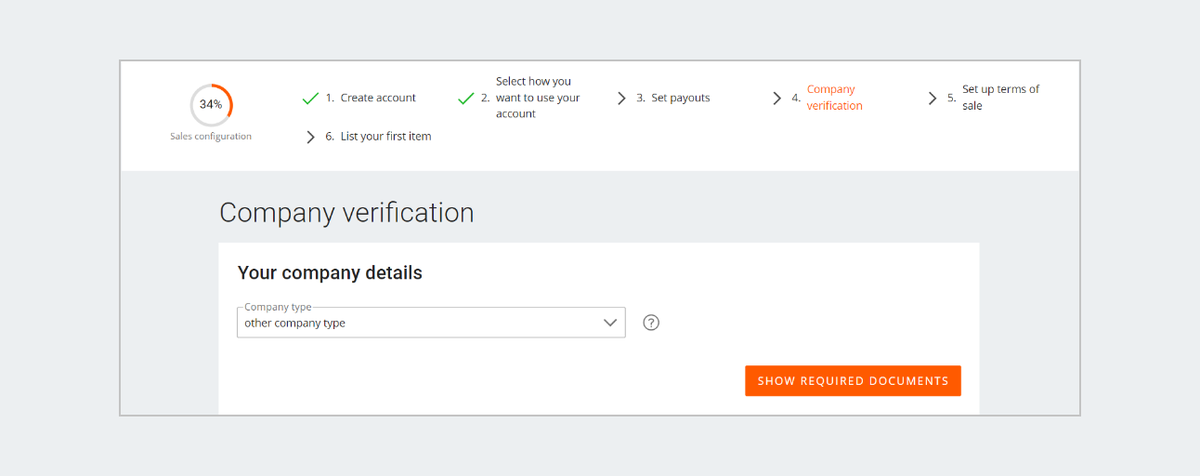Open the Company type dropdown
The image size is (1200, 476).
[x=420, y=323]
